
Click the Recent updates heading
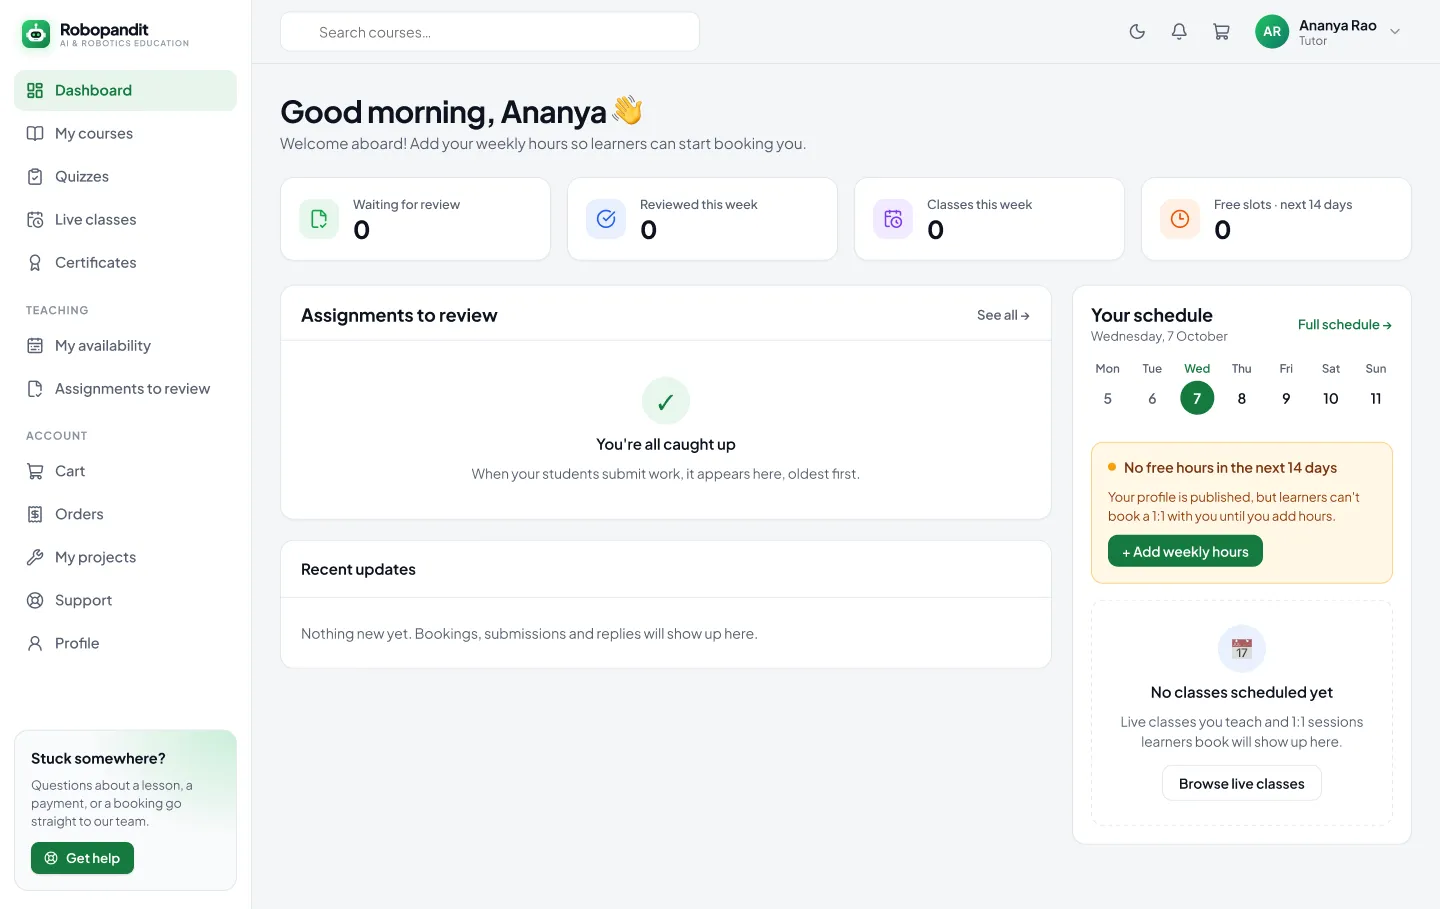[358, 569]
